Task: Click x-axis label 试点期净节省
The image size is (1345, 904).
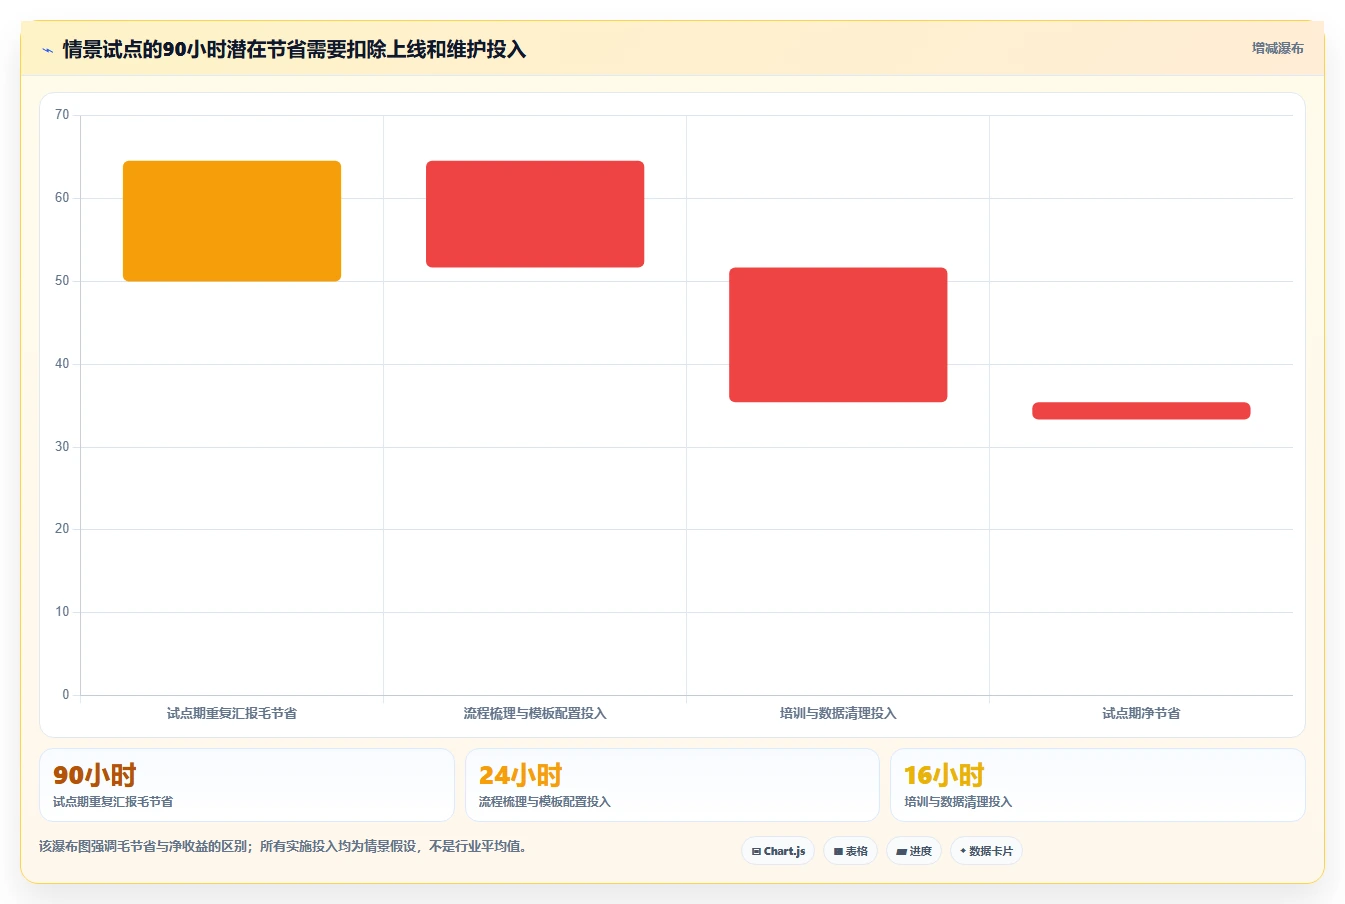Action: (1141, 713)
